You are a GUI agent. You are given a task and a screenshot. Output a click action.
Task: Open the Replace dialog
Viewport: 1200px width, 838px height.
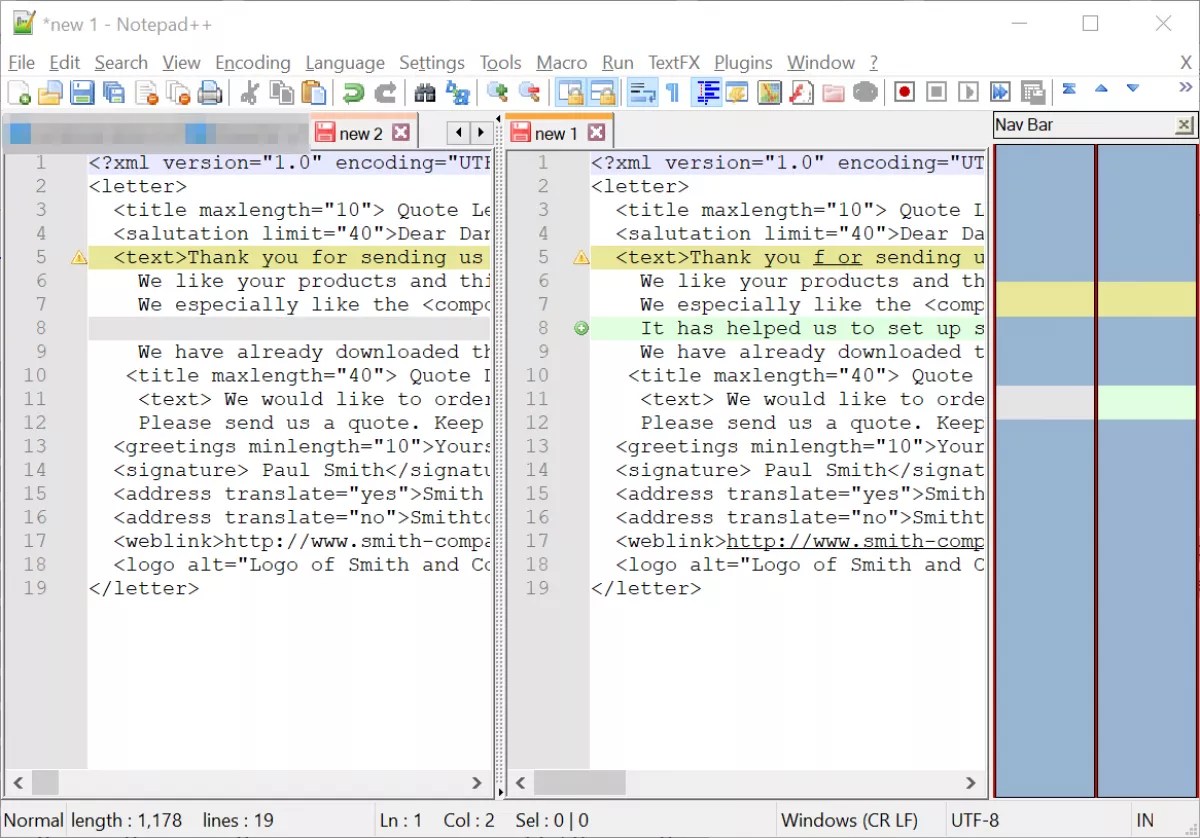(459, 91)
